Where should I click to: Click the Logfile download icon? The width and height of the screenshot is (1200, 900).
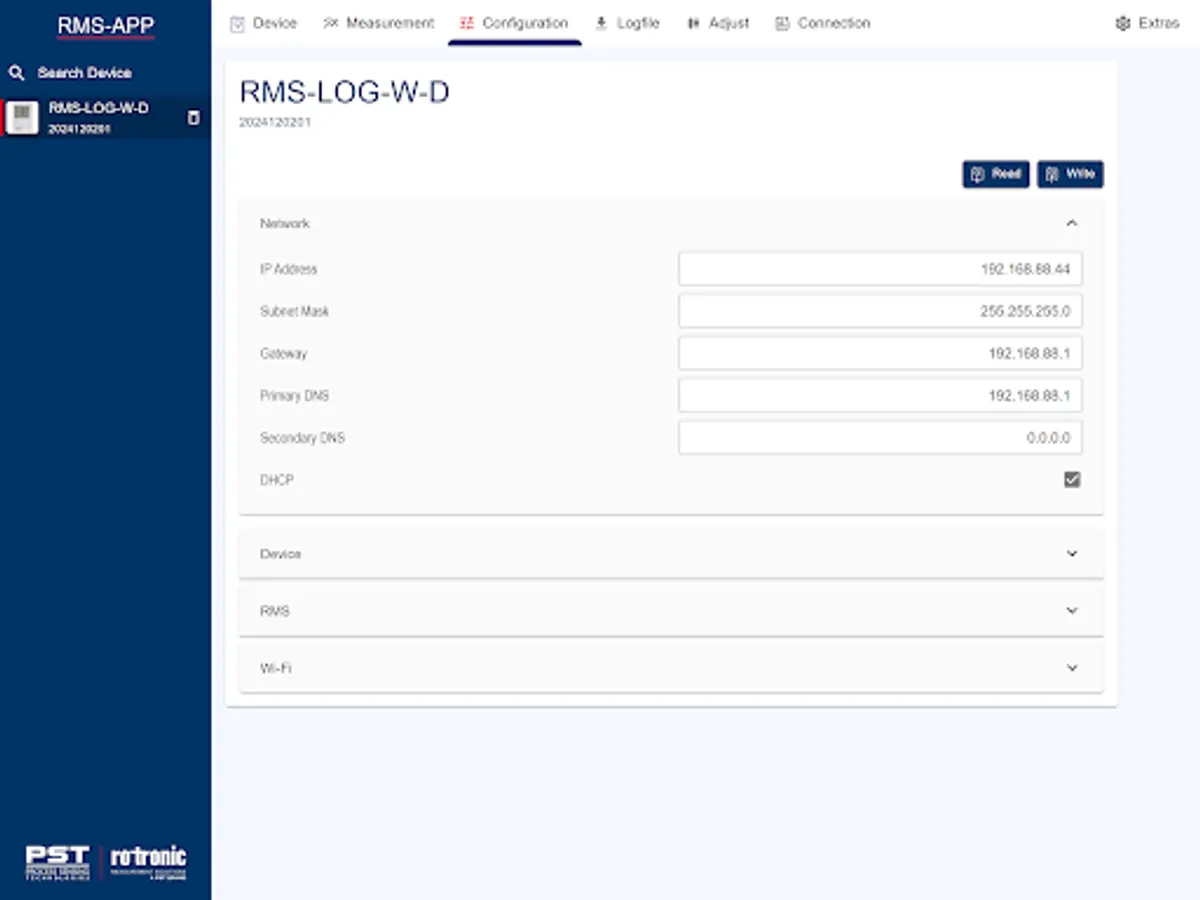pos(600,22)
